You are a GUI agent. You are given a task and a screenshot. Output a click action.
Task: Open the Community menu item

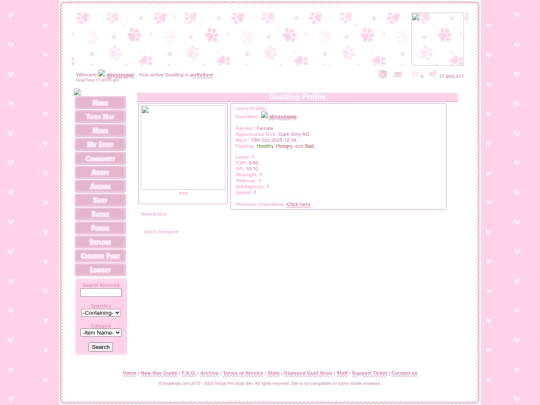click(100, 158)
